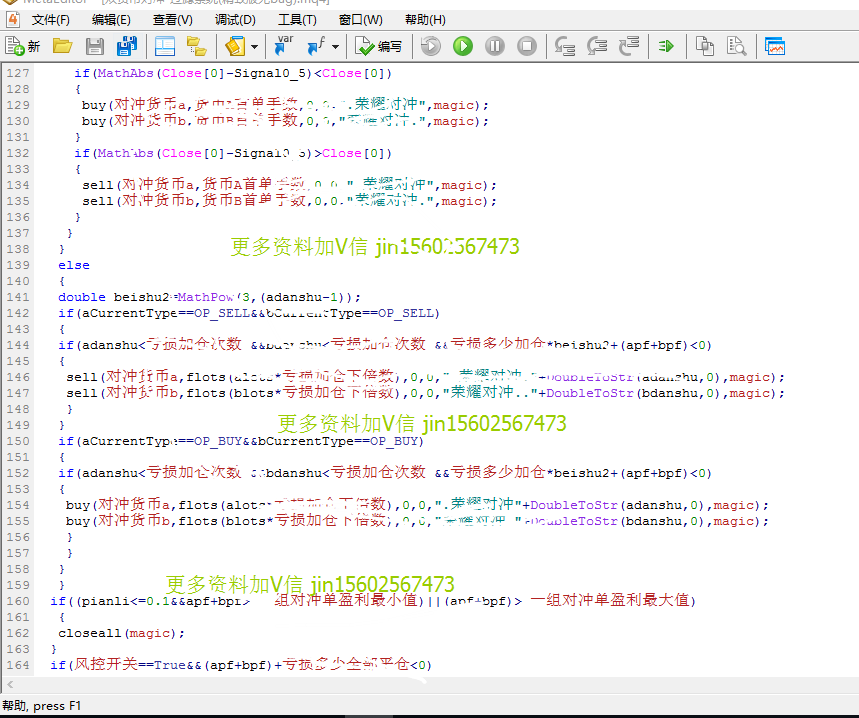Open the MQL wizard yellow book icon
Image resolution: width=859 pixels, height=718 pixels.
[x=235, y=47]
